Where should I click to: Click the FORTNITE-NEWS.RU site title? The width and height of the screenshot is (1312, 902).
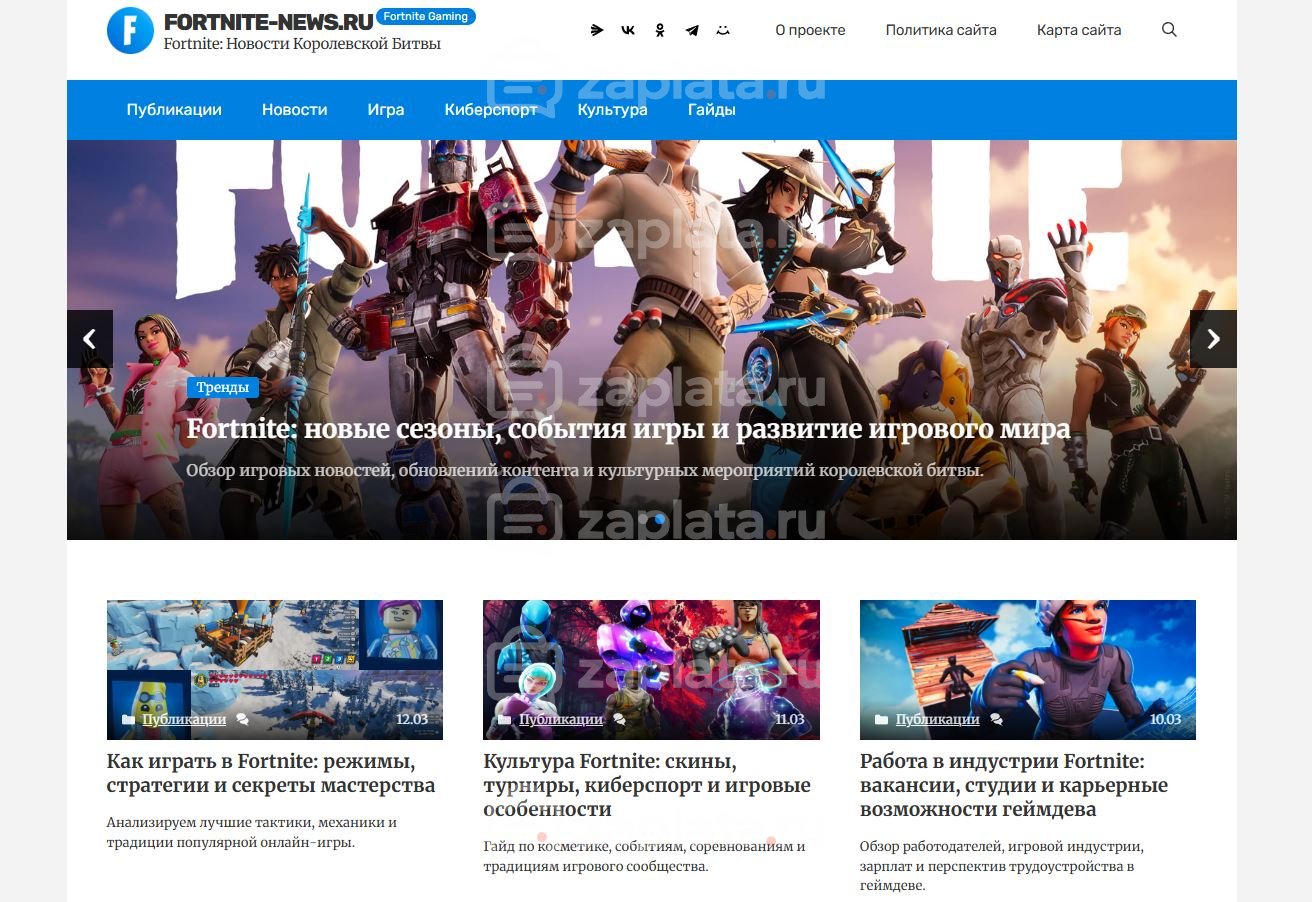point(268,21)
